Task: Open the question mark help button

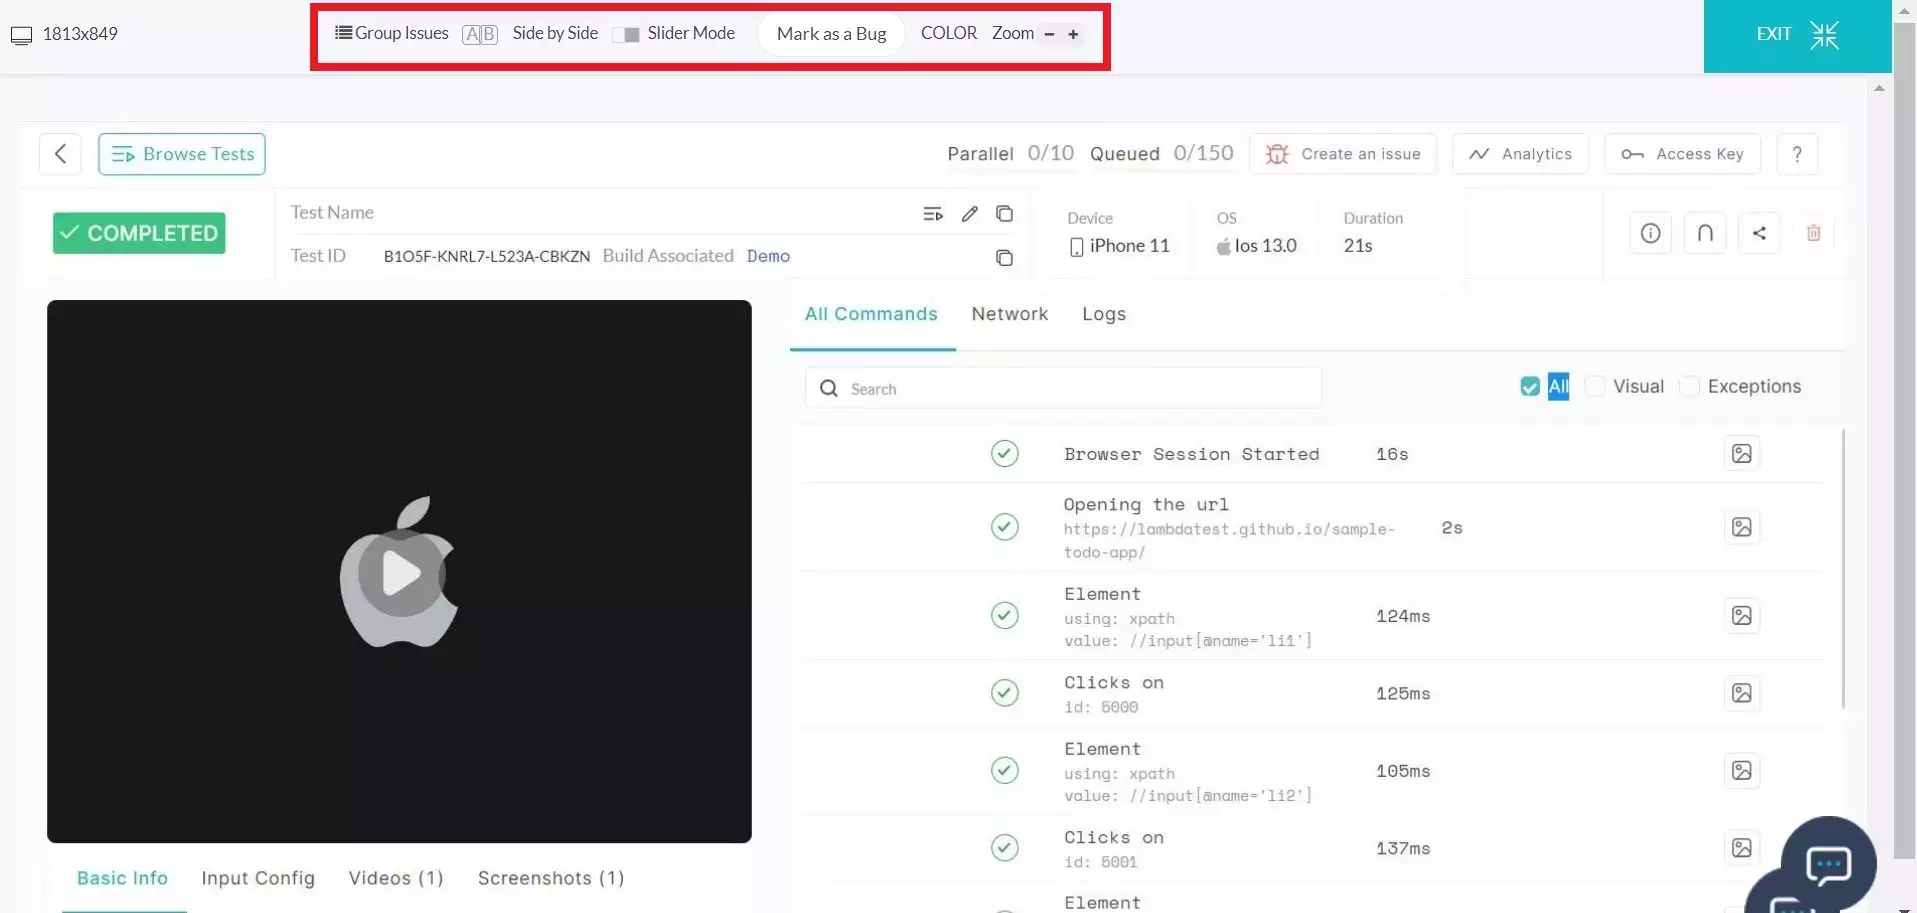Action: (x=1796, y=154)
